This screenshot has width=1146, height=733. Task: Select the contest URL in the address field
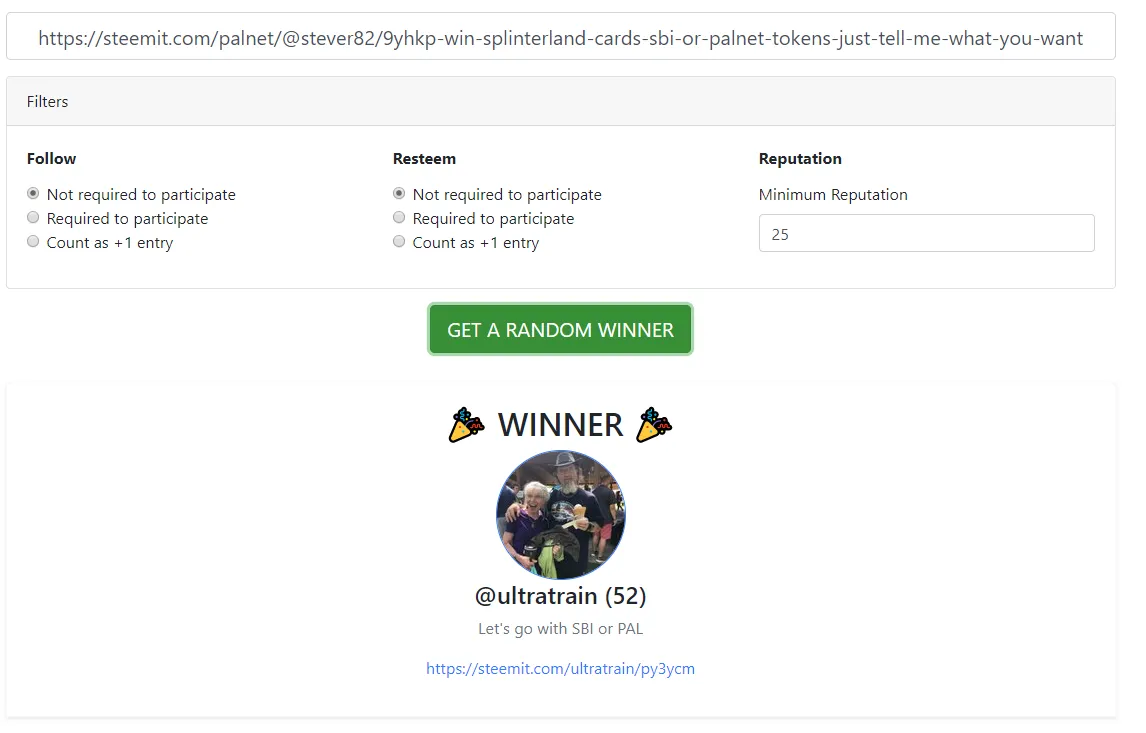pyautogui.click(x=560, y=38)
